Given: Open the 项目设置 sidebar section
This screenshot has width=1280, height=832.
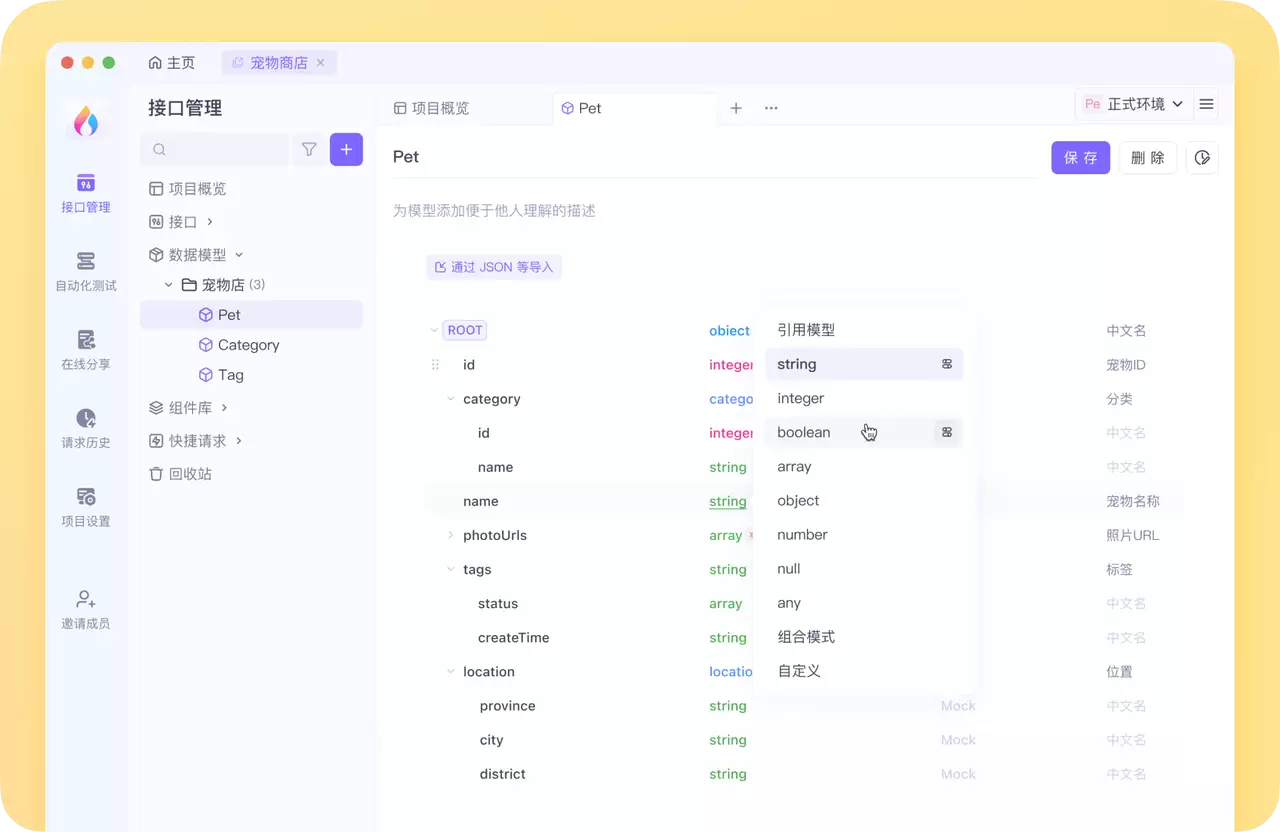Looking at the screenshot, I should click(x=86, y=508).
